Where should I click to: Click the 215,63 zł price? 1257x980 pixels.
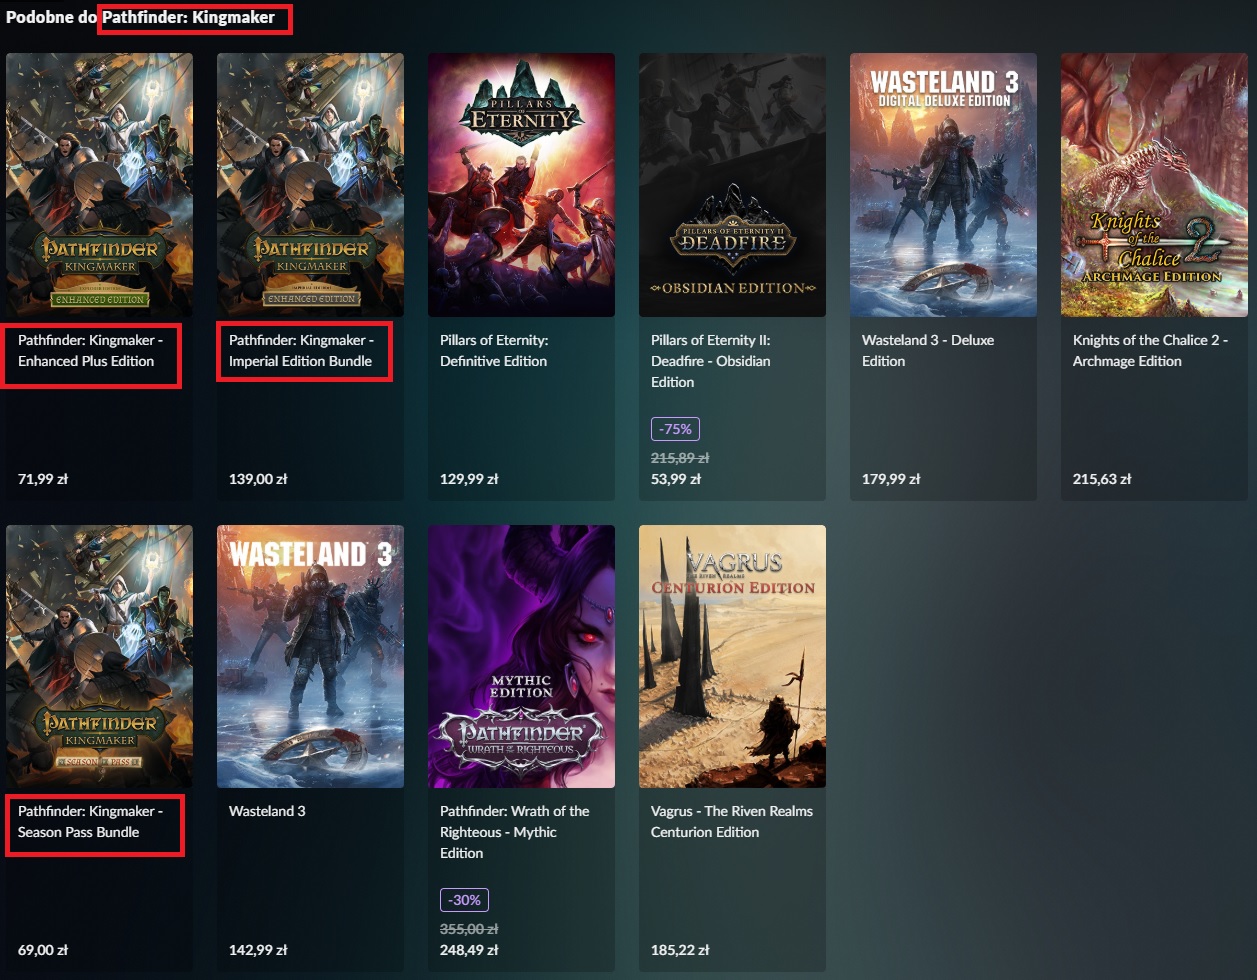[x=1102, y=479]
